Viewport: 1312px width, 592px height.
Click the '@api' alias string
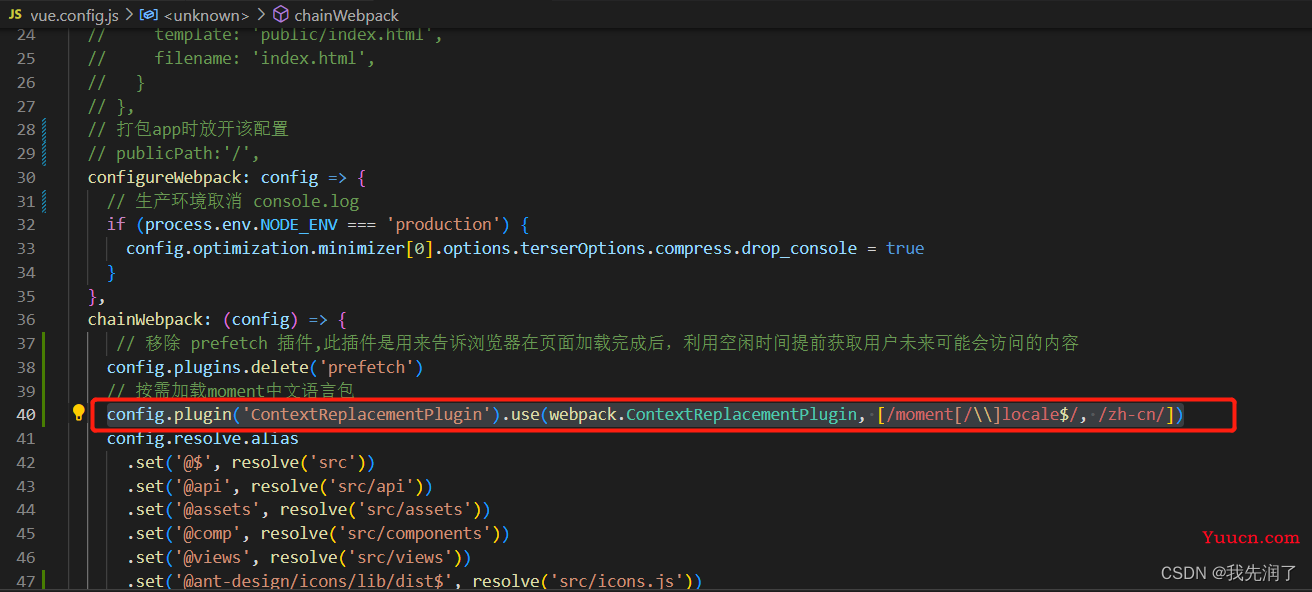pyautogui.click(x=203, y=486)
